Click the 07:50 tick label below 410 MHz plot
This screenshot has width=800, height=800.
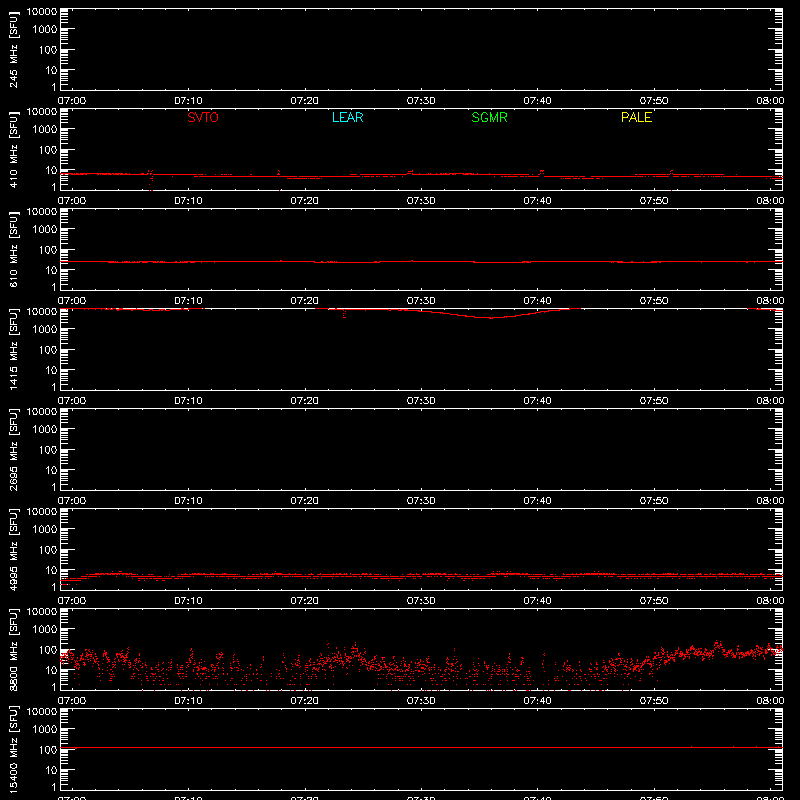click(654, 201)
